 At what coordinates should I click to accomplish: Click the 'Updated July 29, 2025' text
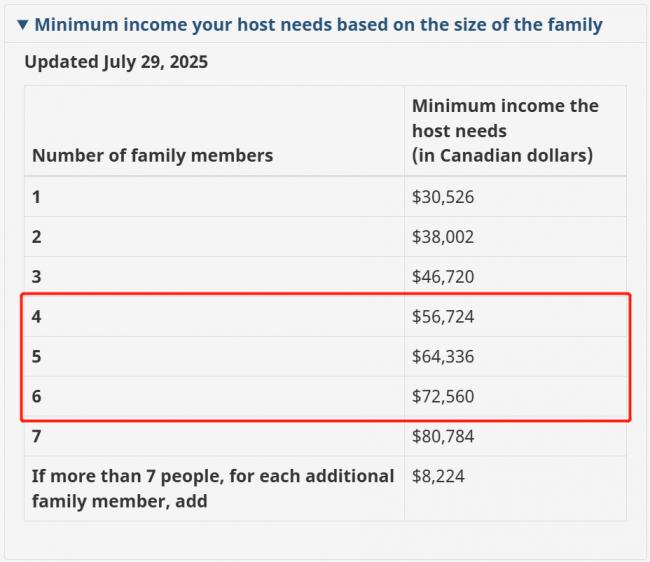pyautogui.click(x=116, y=62)
